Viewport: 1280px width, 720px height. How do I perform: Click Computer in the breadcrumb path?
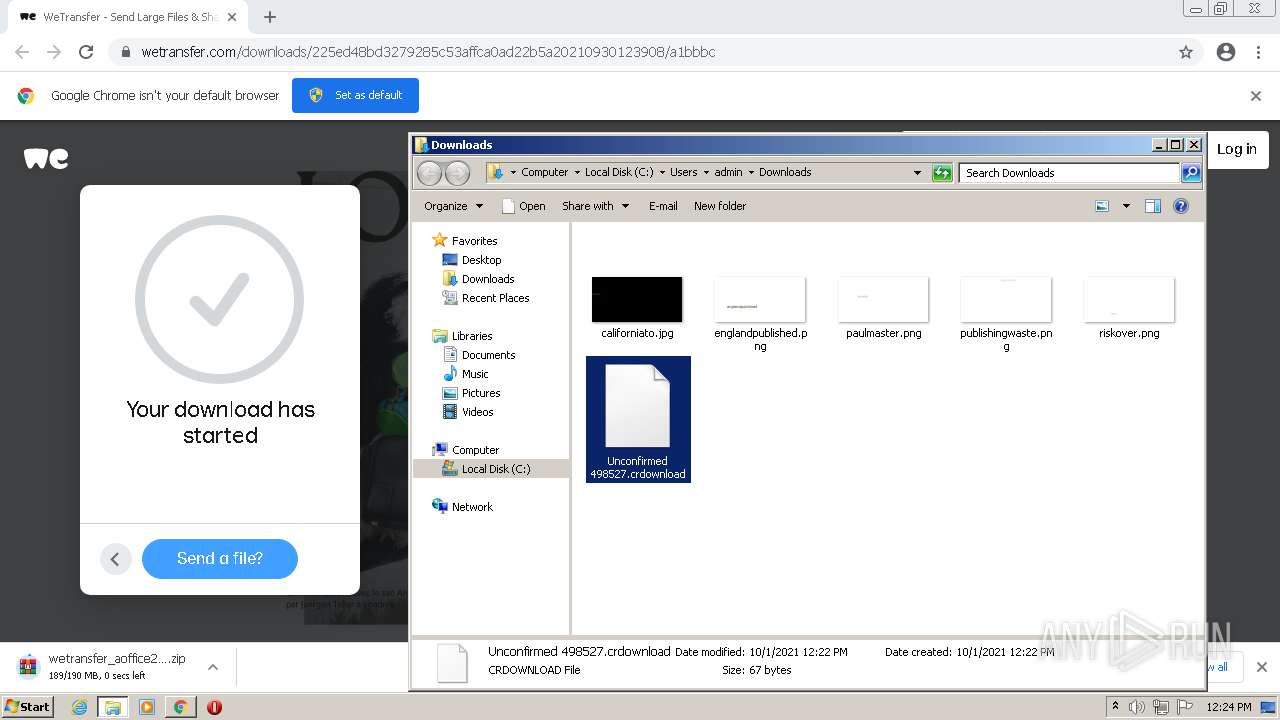(545, 172)
